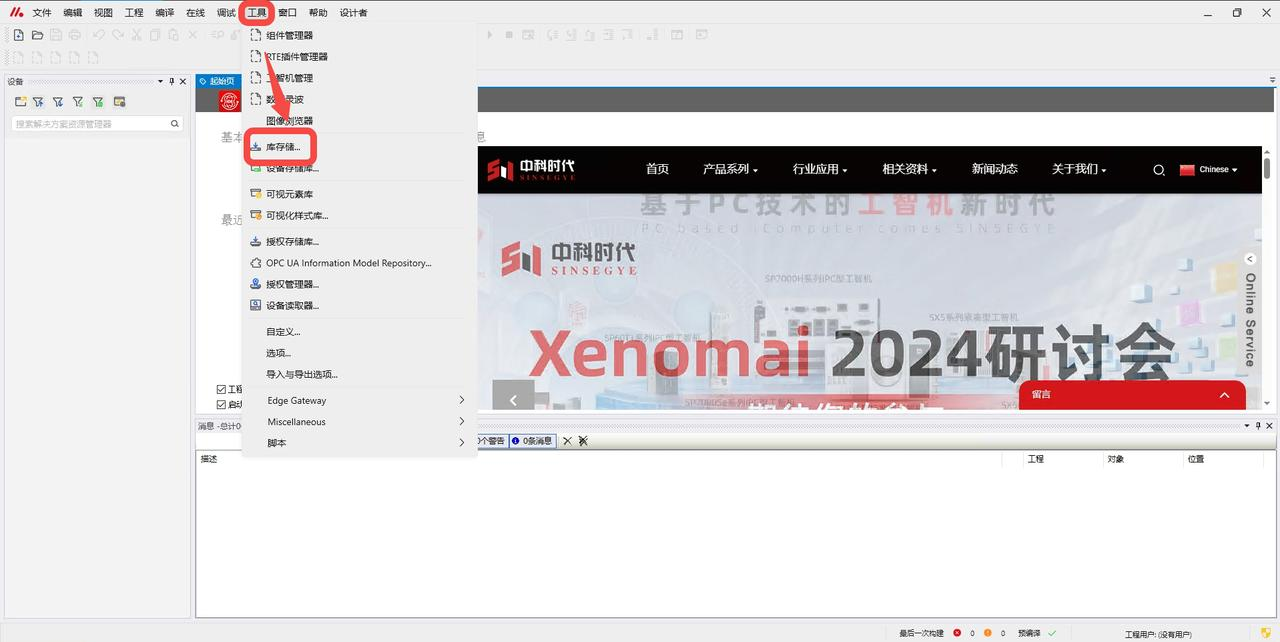1280x642 pixels.
Task: Click the New file toolbar icon
Action: point(18,35)
